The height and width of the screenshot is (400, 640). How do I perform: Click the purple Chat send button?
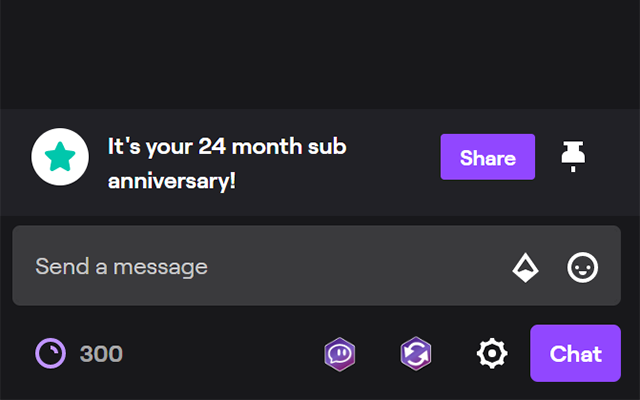click(576, 353)
